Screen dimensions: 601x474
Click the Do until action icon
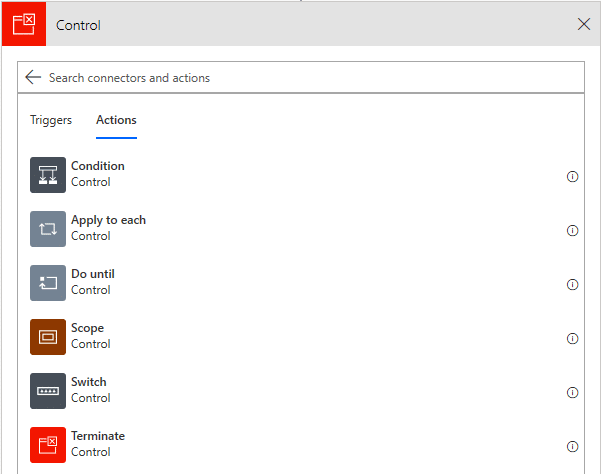(x=48, y=283)
